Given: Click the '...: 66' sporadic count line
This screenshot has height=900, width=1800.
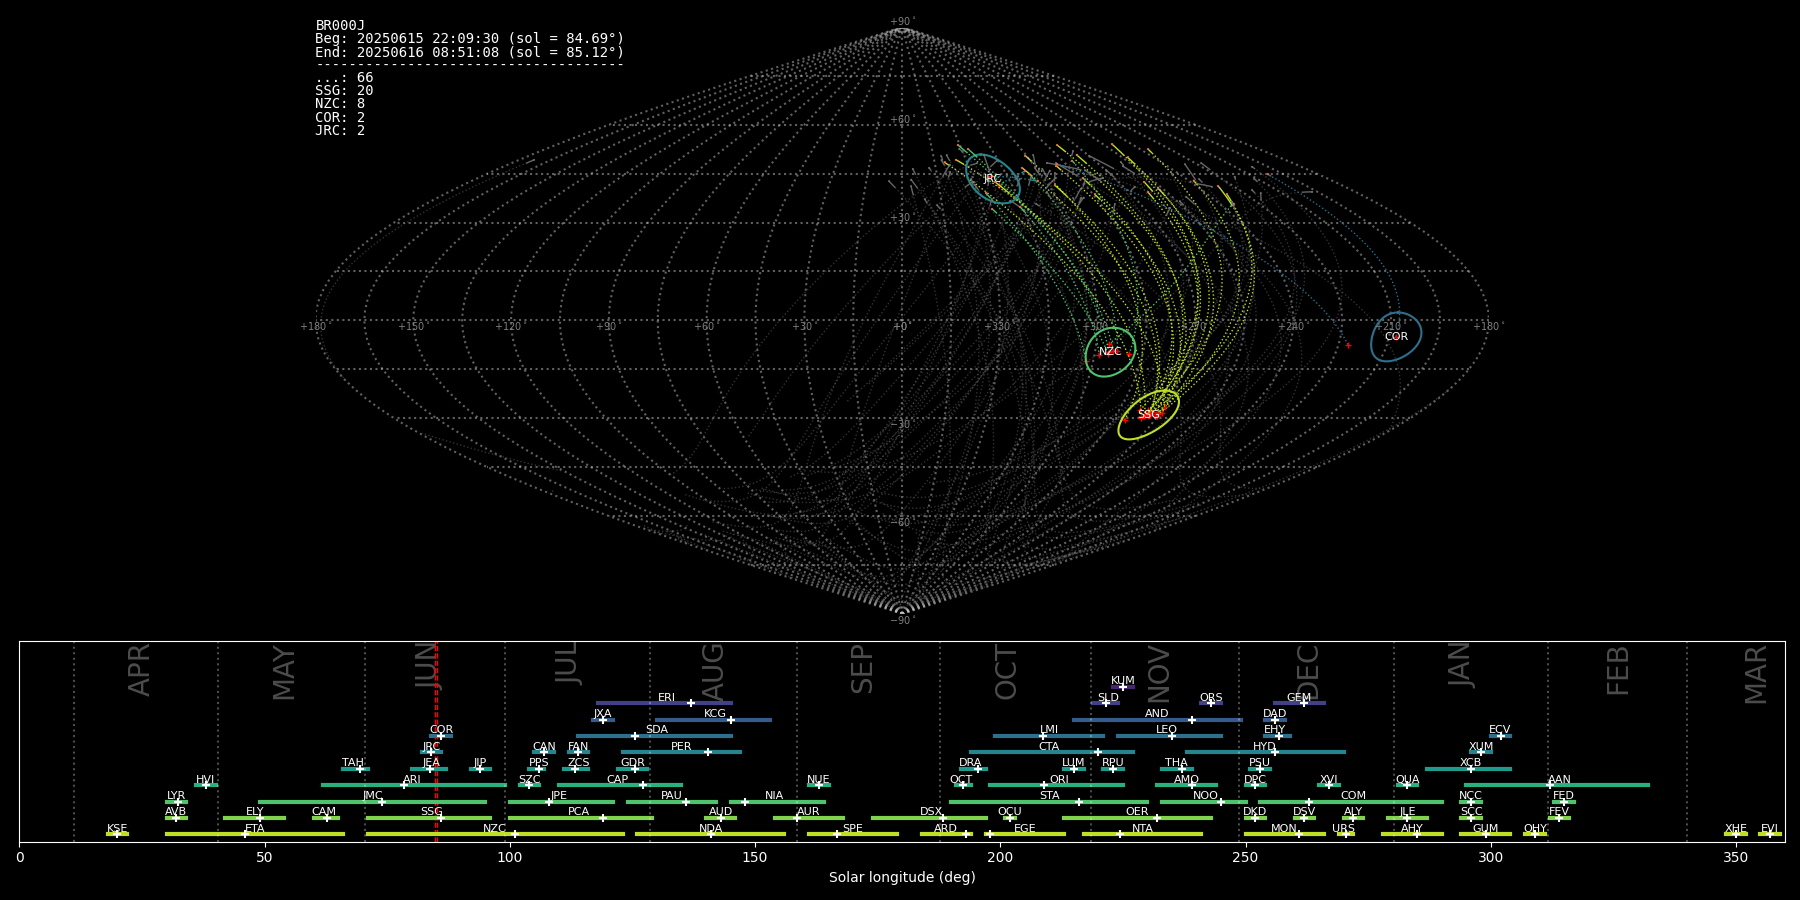Looking at the screenshot, I should click(344, 78).
